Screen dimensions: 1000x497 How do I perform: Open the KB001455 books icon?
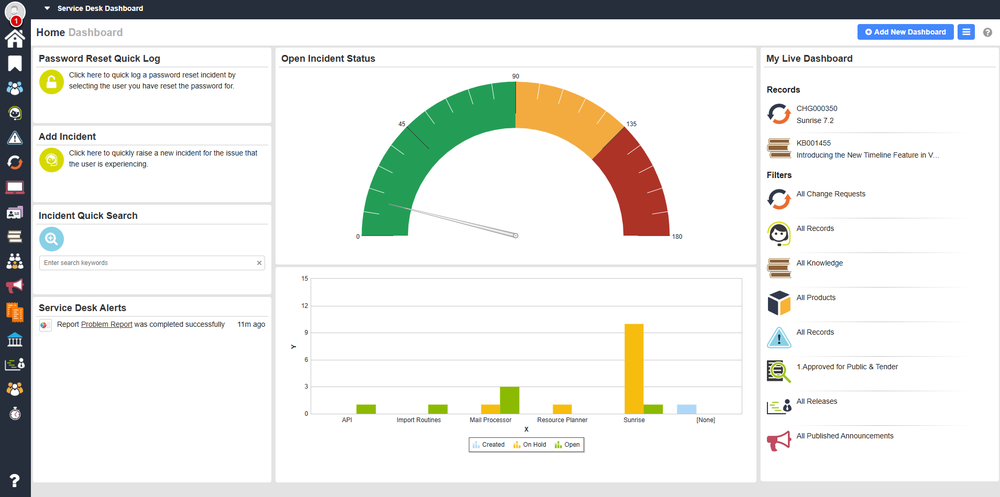click(x=779, y=149)
